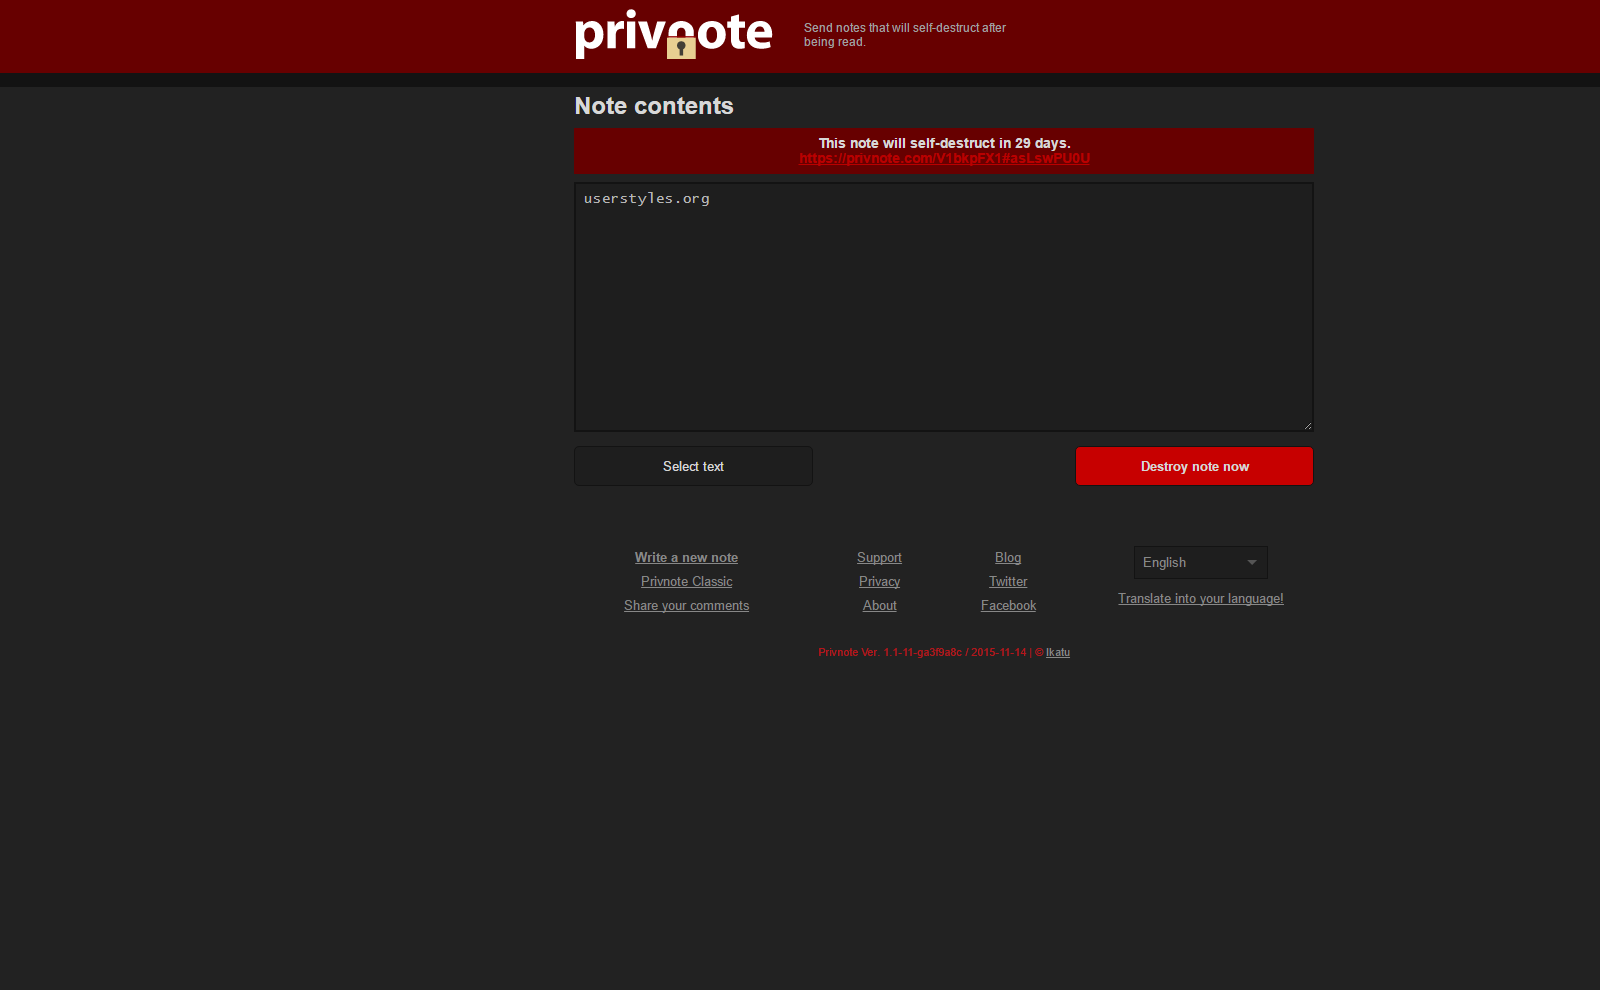Click the Destroy note now button
This screenshot has width=1600, height=990.
[1194, 466]
